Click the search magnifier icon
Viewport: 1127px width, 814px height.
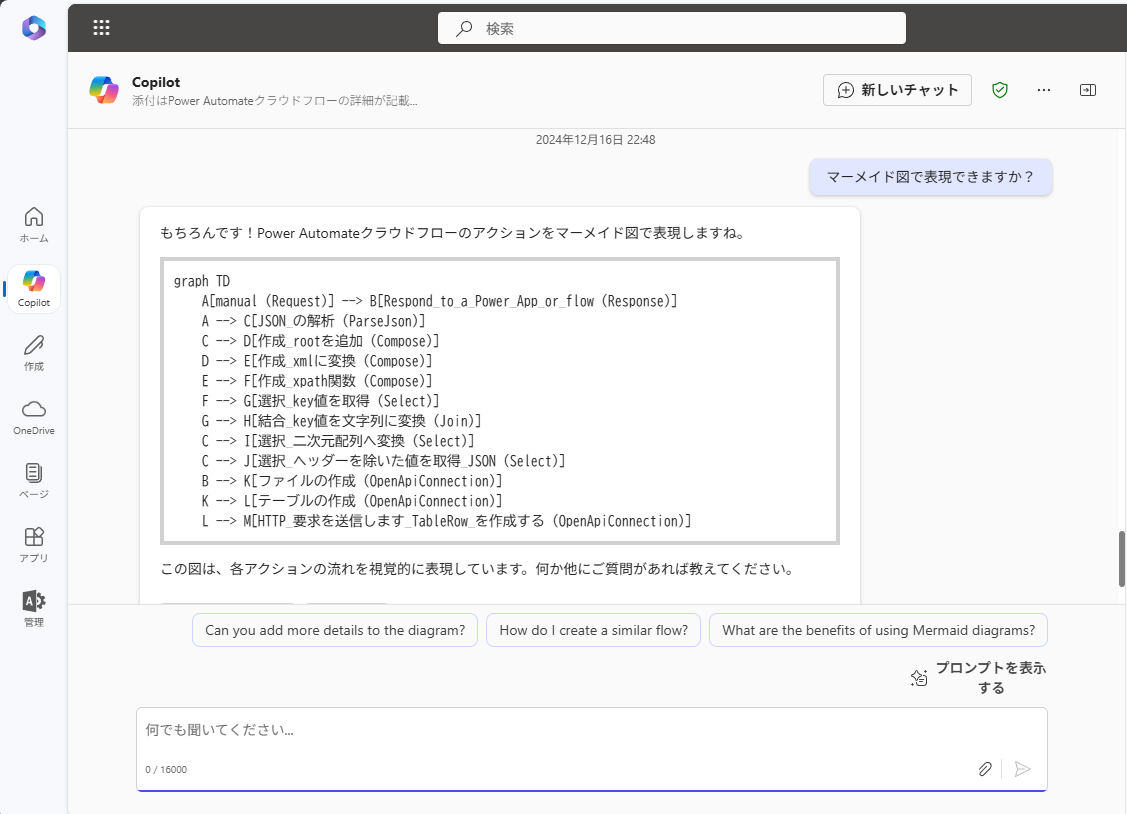click(464, 28)
